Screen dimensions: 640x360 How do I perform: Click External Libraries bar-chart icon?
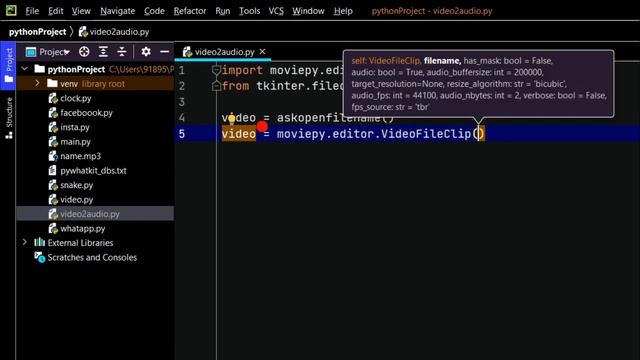coord(40,242)
